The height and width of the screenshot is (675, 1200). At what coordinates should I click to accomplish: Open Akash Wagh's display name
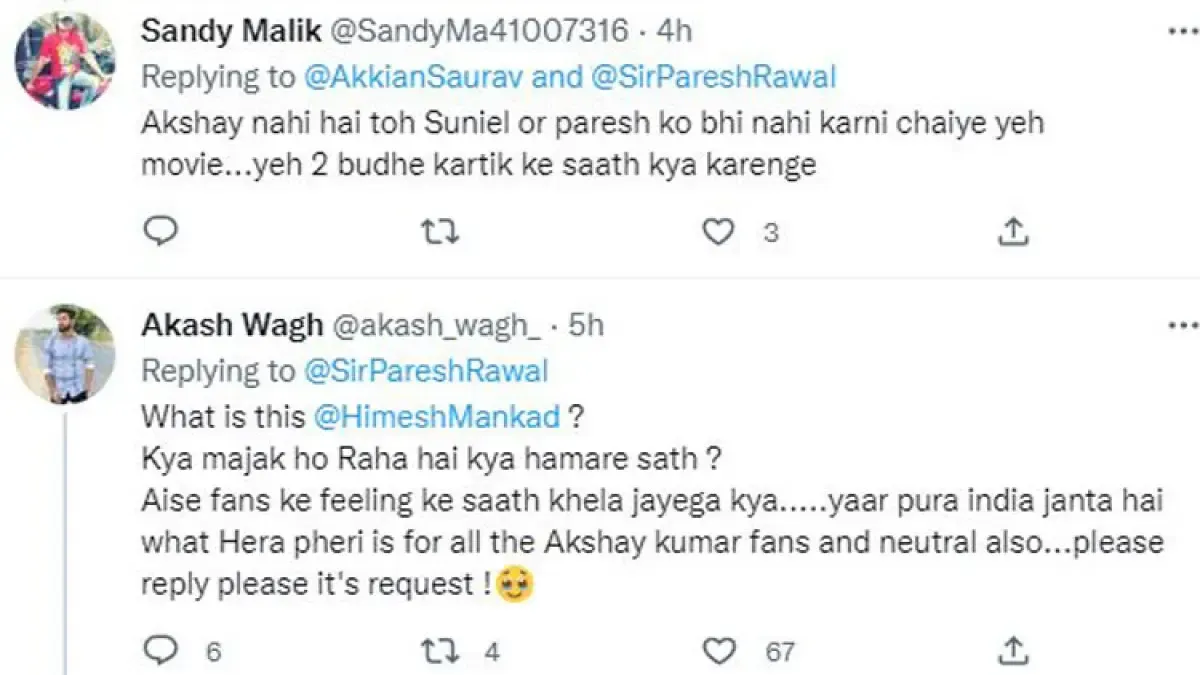click(x=232, y=325)
